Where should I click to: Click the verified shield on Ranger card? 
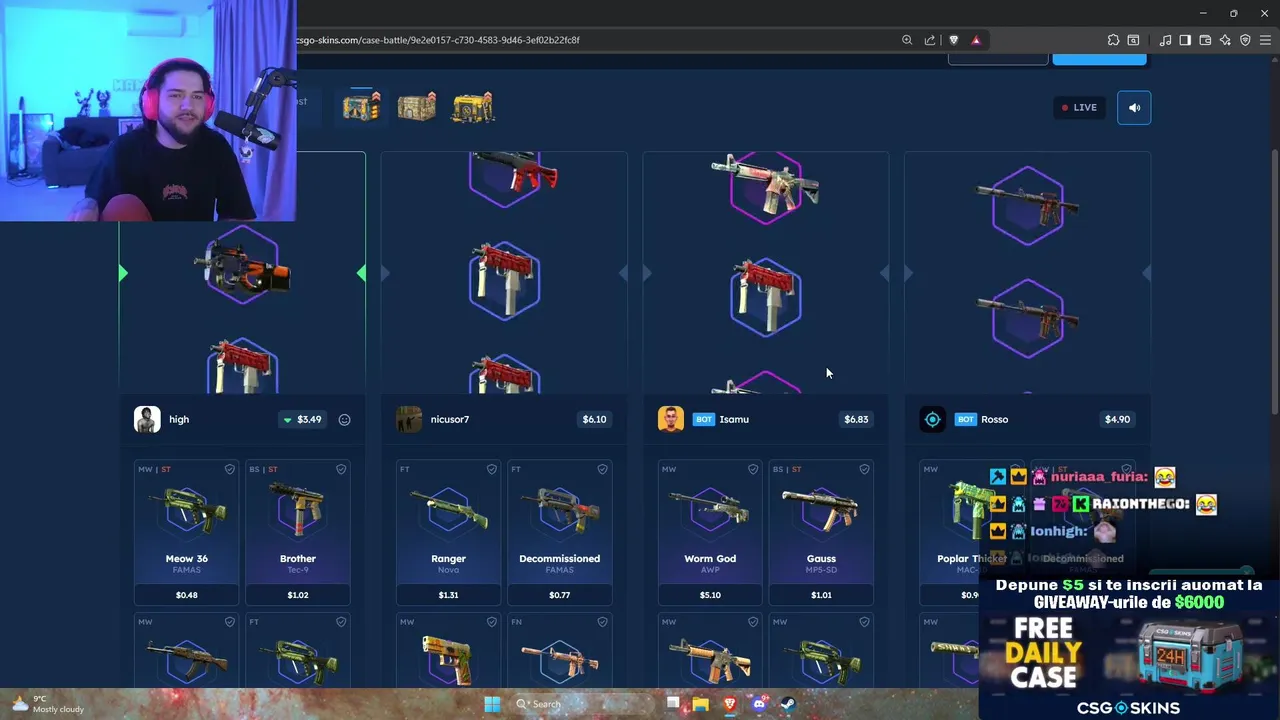pos(491,469)
